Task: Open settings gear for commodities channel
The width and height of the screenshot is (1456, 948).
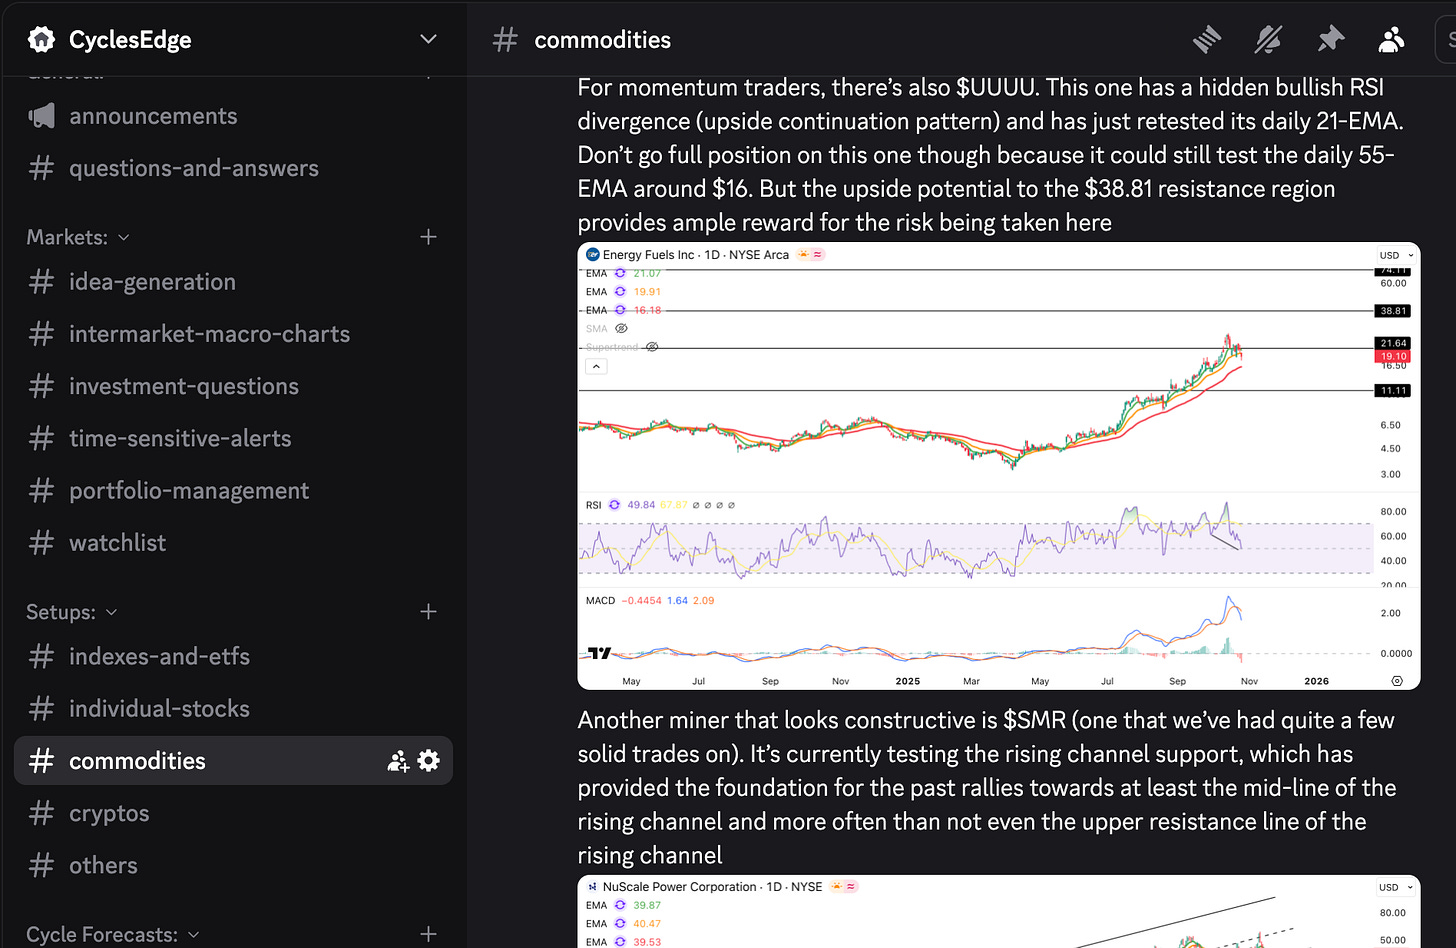Action: coord(428,761)
